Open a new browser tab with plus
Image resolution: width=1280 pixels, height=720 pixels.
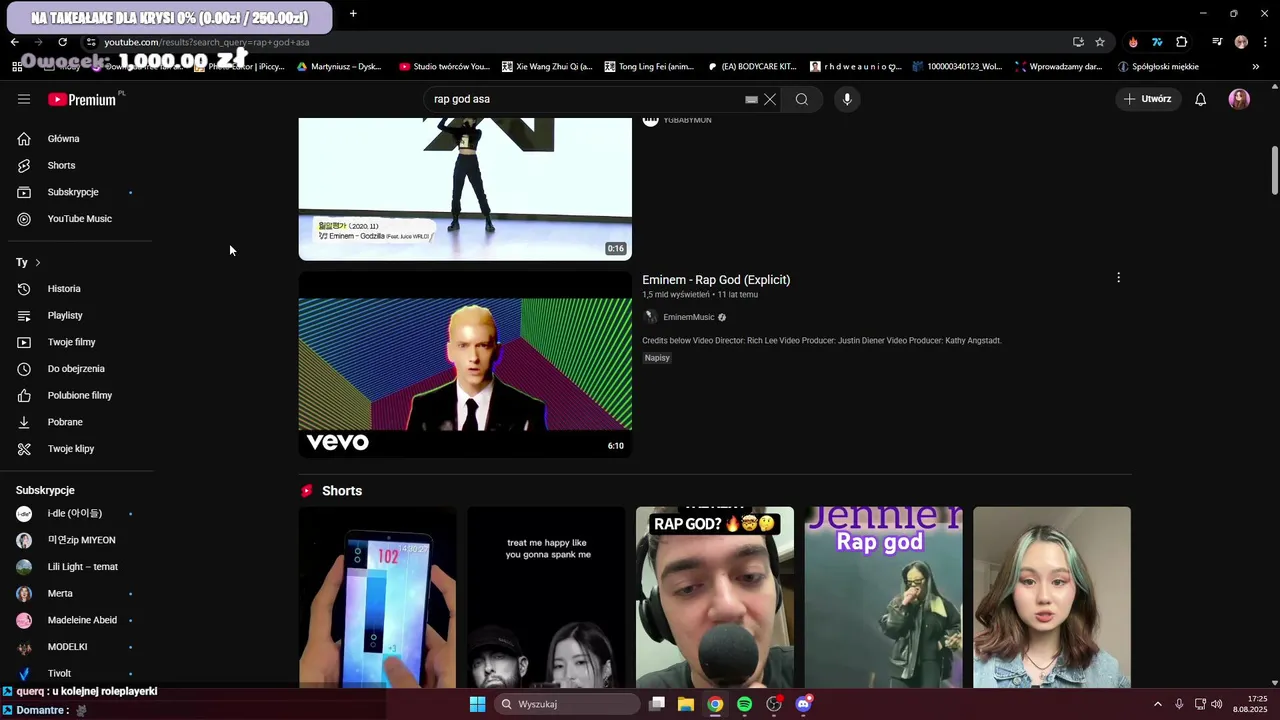[353, 14]
